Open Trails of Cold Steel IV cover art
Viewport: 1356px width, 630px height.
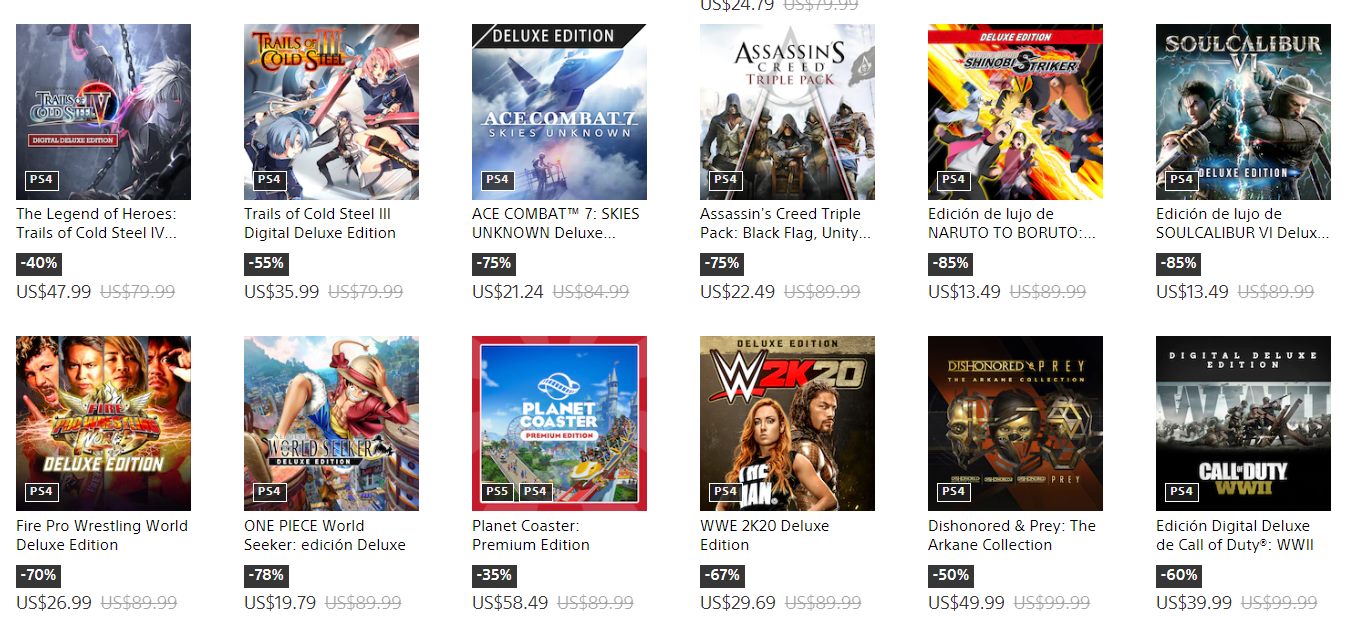point(103,112)
